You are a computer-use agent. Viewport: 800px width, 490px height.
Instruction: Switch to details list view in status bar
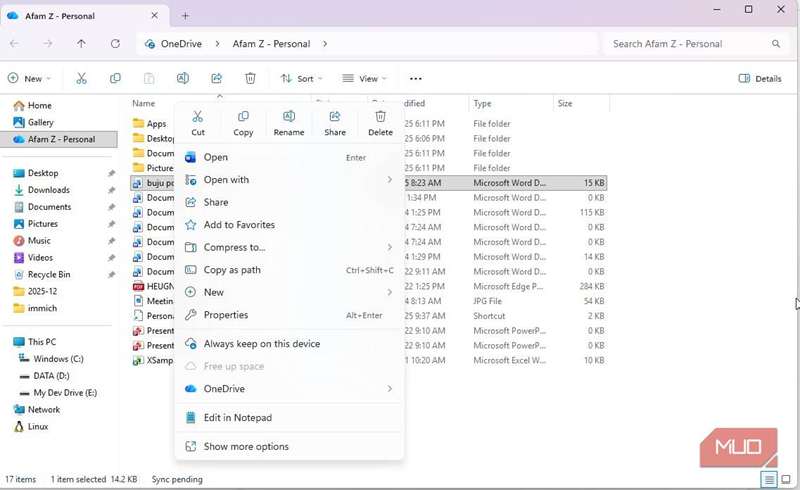pos(769,480)
